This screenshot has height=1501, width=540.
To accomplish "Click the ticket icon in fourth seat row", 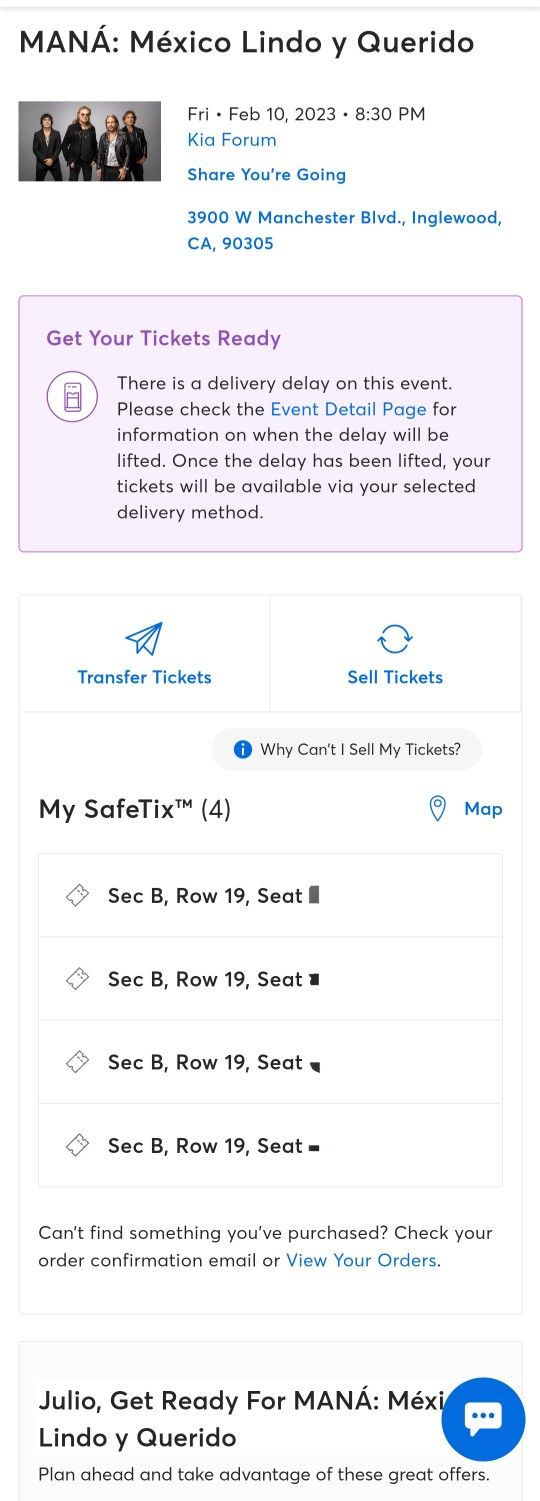I will (77, 1146).
